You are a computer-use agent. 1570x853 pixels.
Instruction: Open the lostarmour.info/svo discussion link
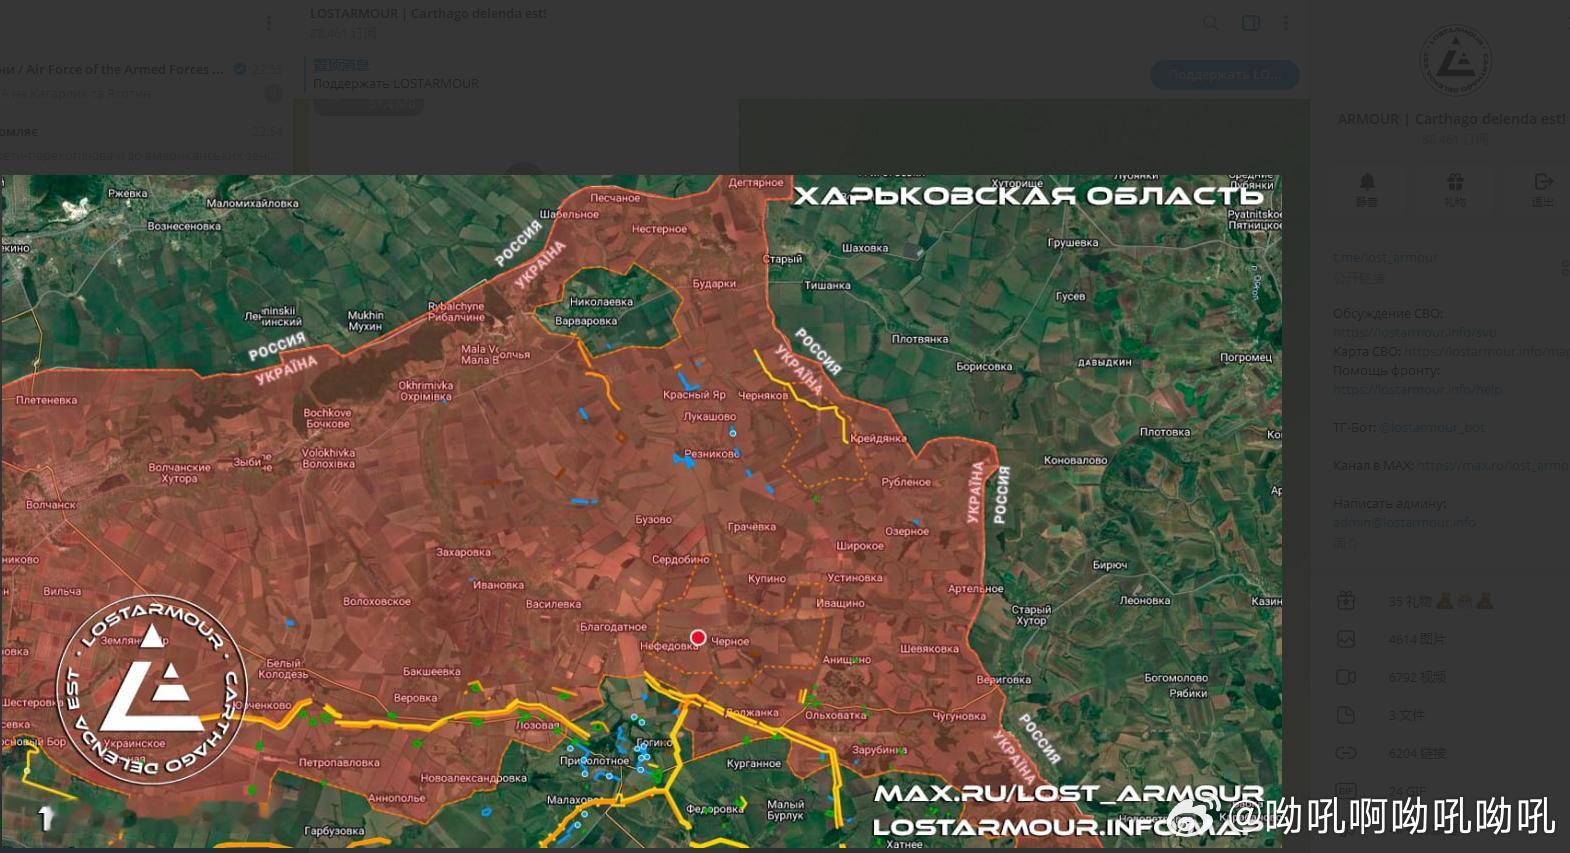(x=1414, y=332)
